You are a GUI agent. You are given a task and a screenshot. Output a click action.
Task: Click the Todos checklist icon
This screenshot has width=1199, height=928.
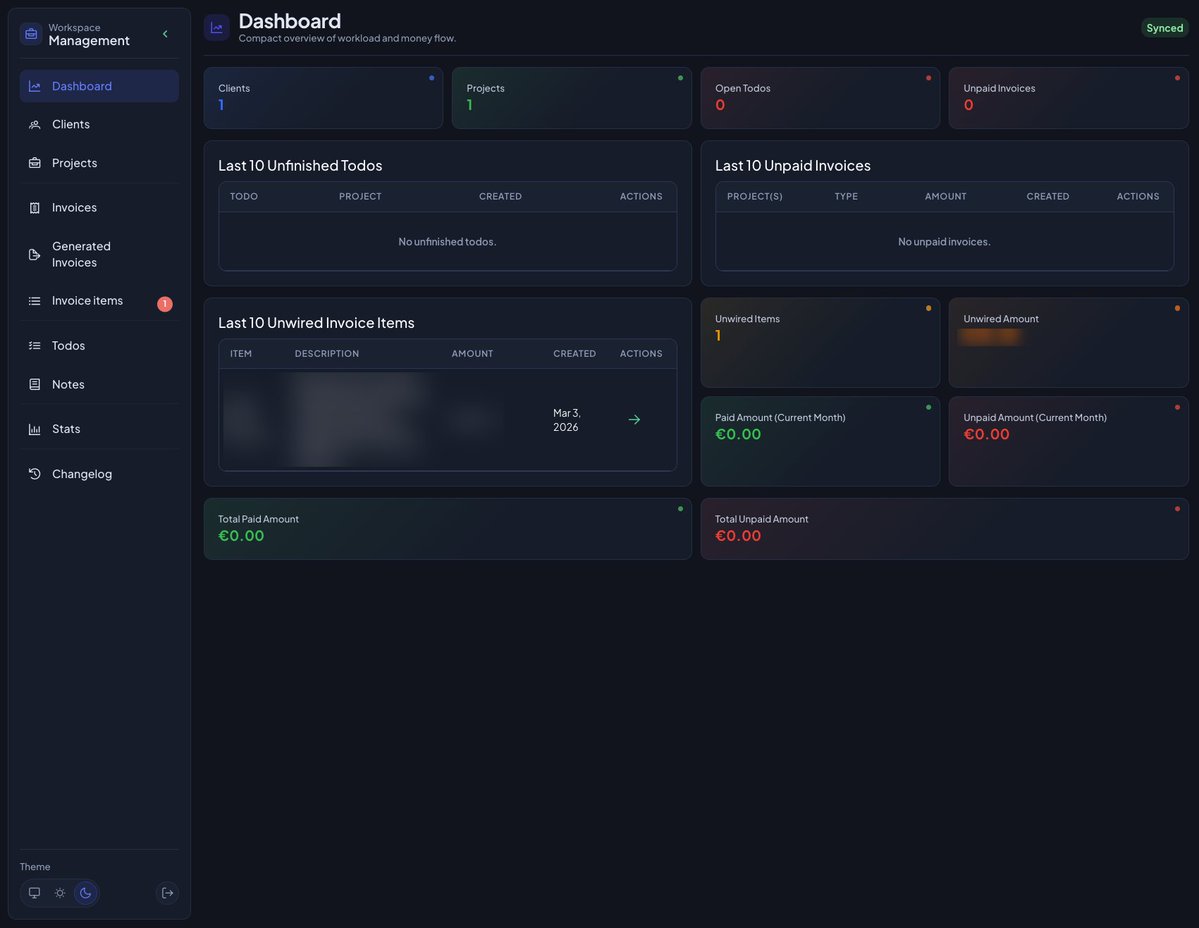[34, 346]
